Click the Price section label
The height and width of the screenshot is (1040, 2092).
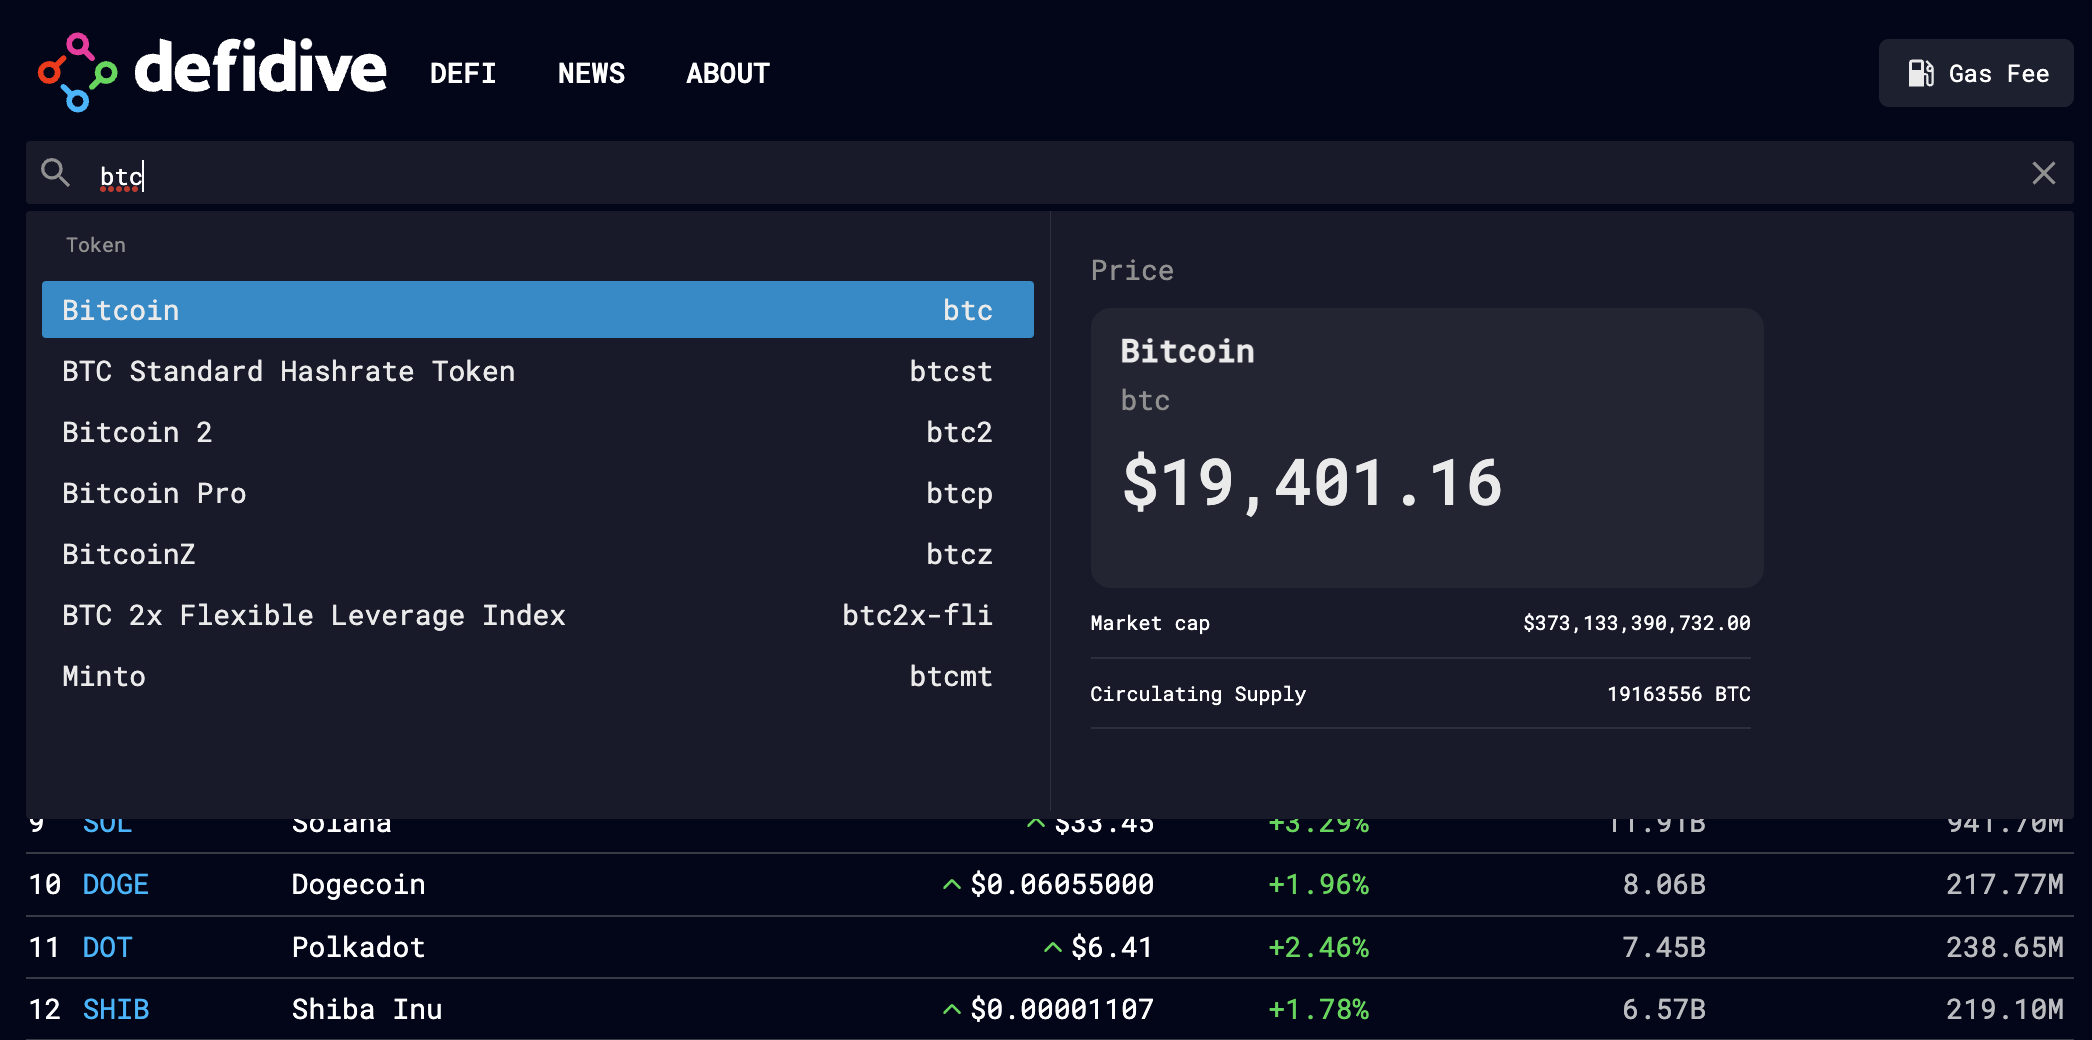coord(1132,270)
